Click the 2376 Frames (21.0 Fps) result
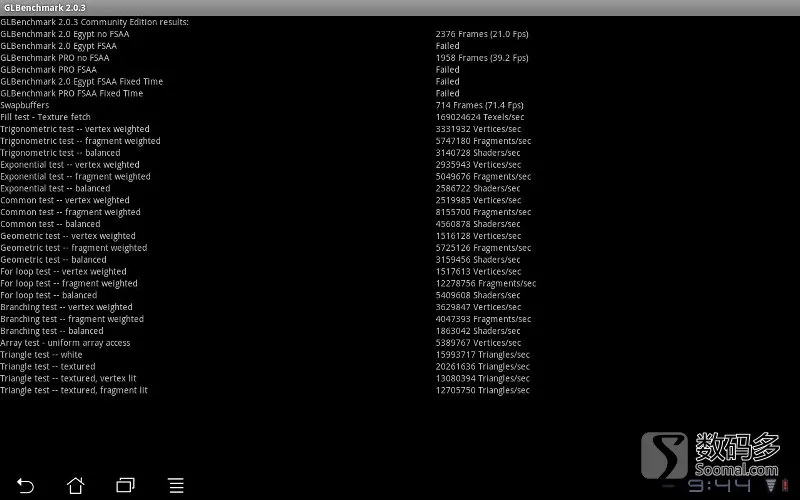Screen dimensions: 800x500 coord(482,34)
